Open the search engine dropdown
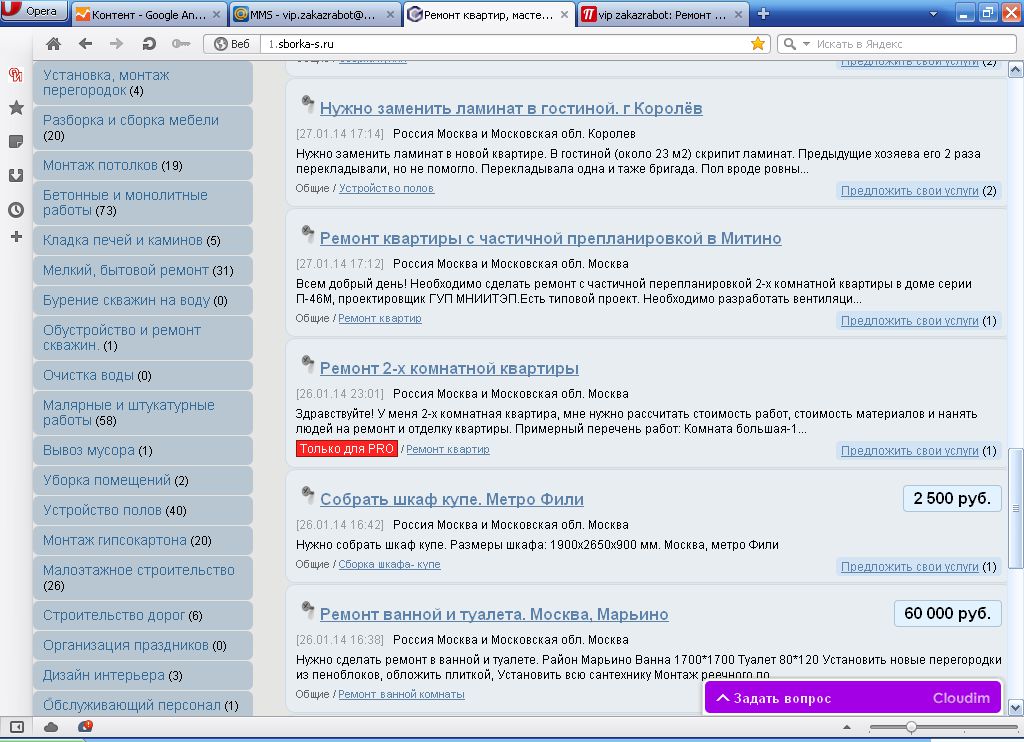This screenshot has width=1024, height=742. click(x=794, y=44)
